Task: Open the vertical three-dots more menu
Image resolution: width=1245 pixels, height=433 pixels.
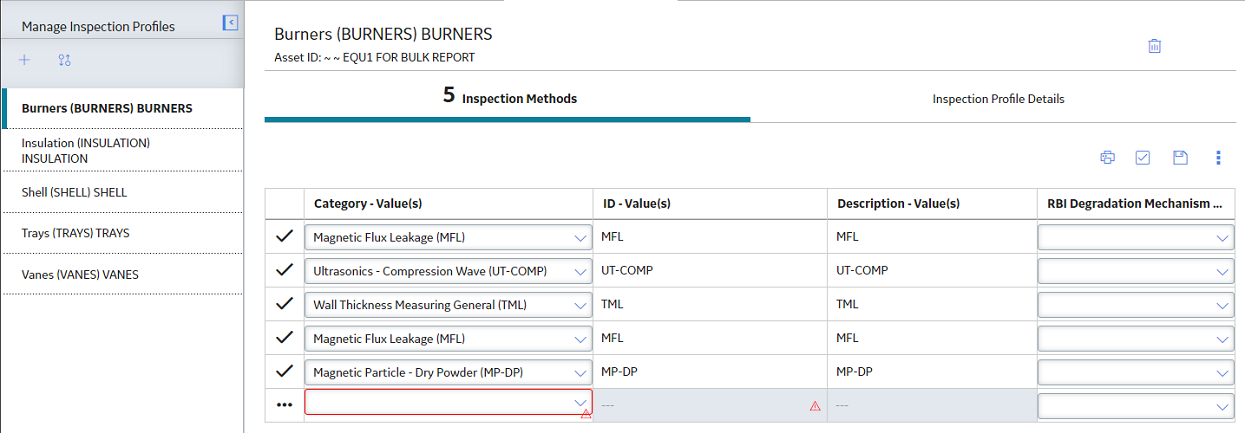Action: (1218, 157)
